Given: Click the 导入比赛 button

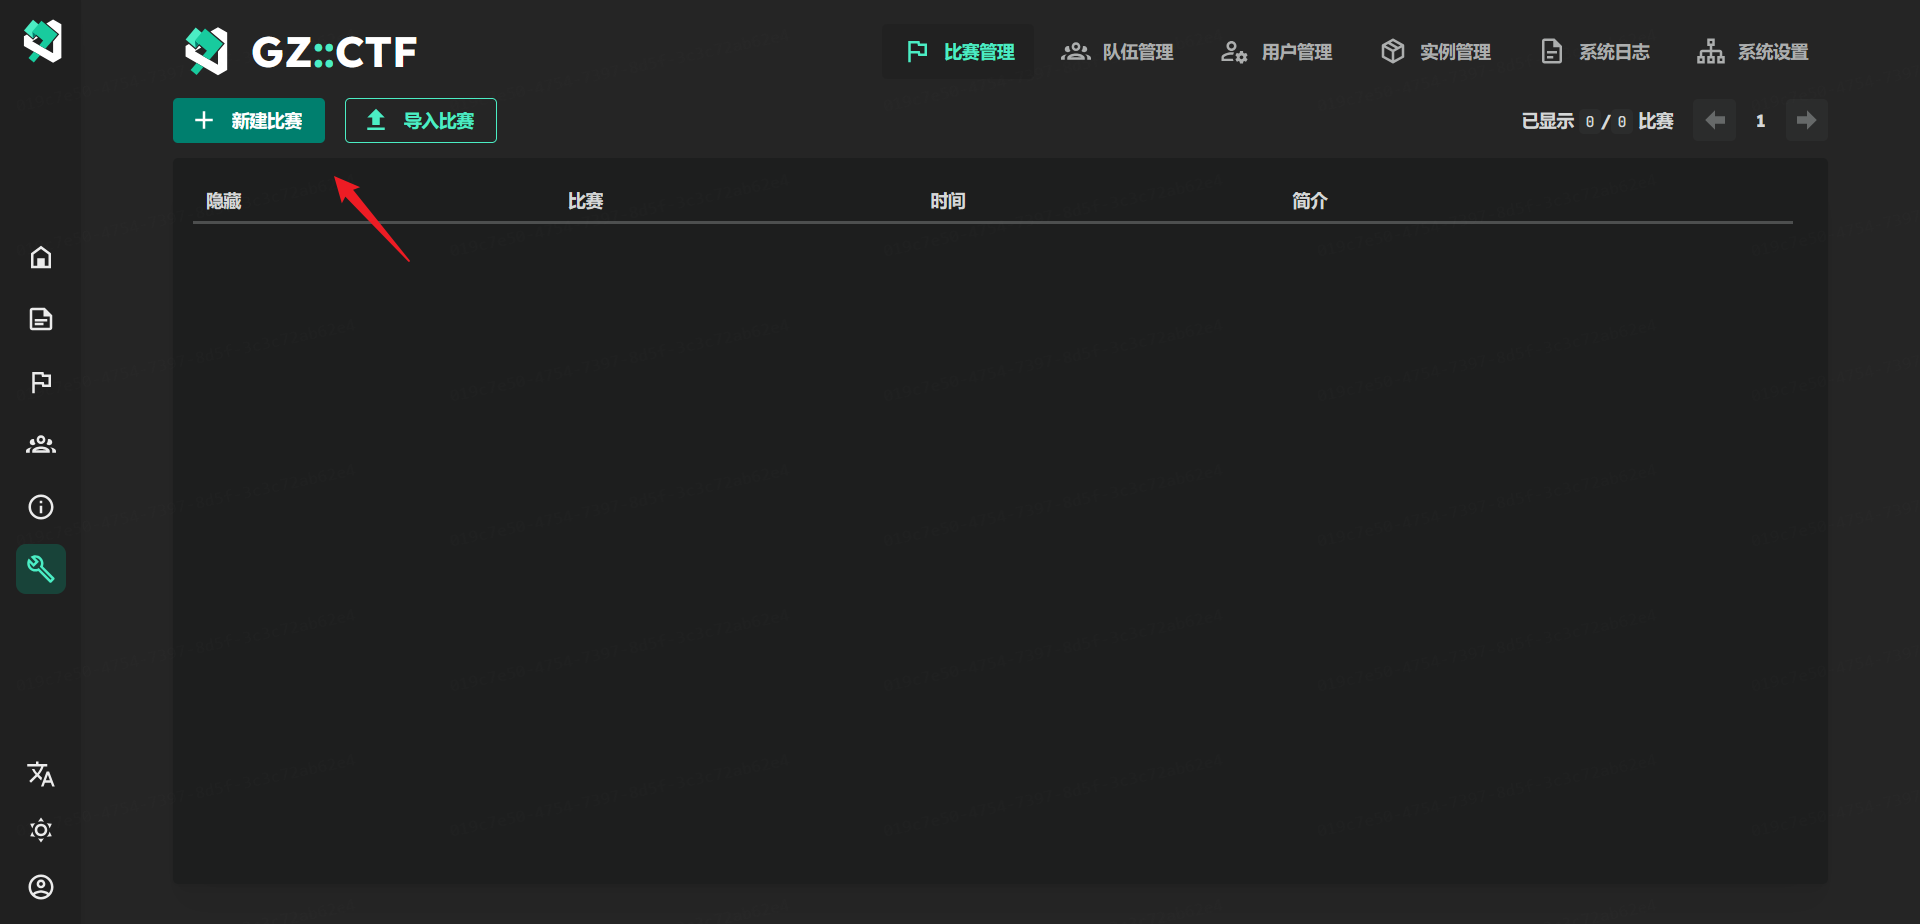Looking at the screenshot, I should (421, 121).
